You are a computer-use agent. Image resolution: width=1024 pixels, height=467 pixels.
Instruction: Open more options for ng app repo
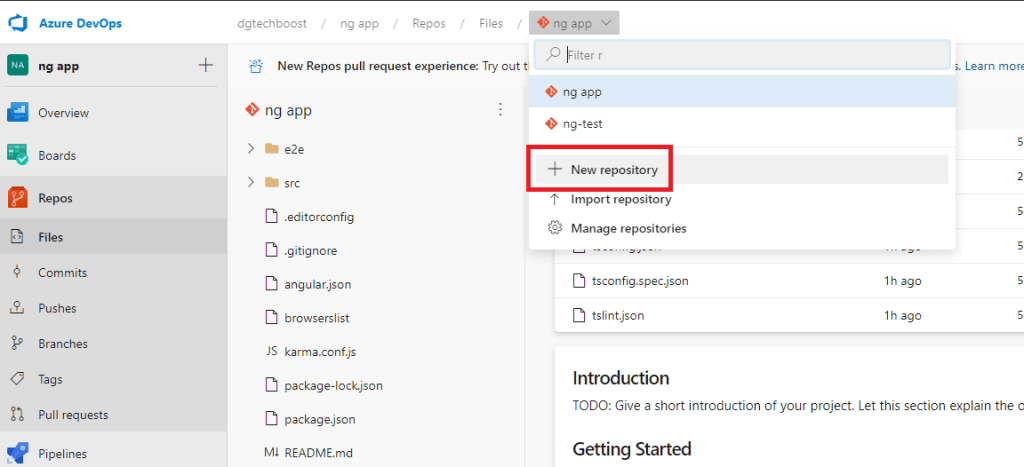[500, 110]
